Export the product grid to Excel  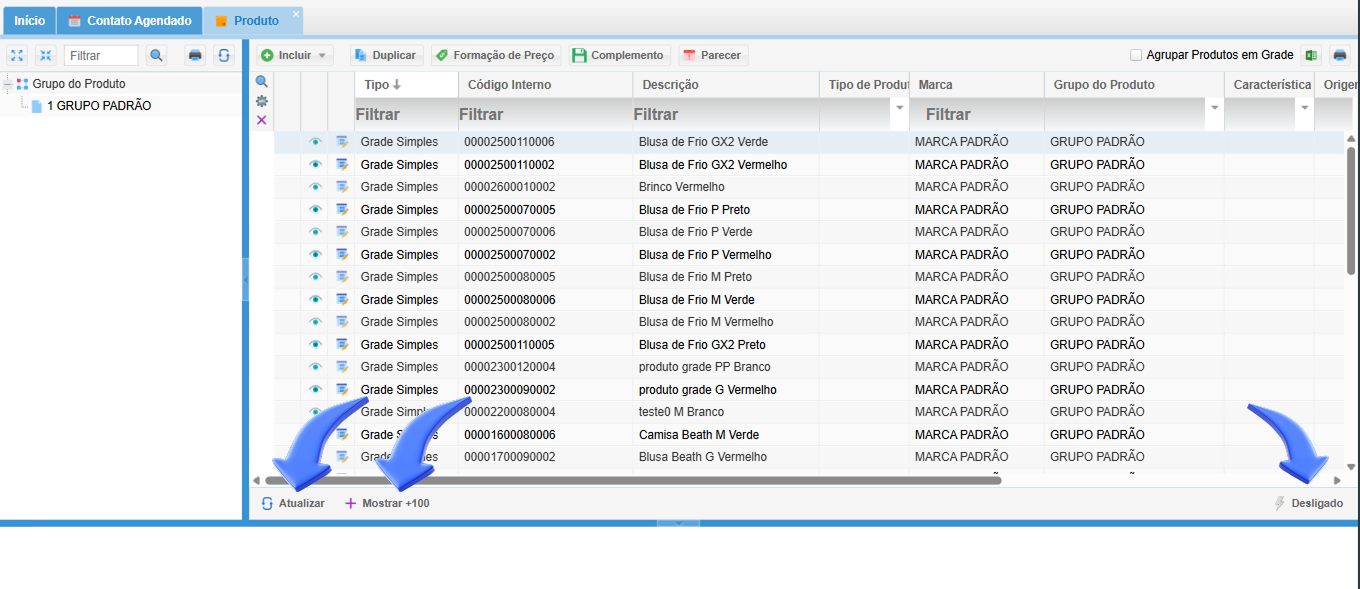click(x=1310, y=55)
